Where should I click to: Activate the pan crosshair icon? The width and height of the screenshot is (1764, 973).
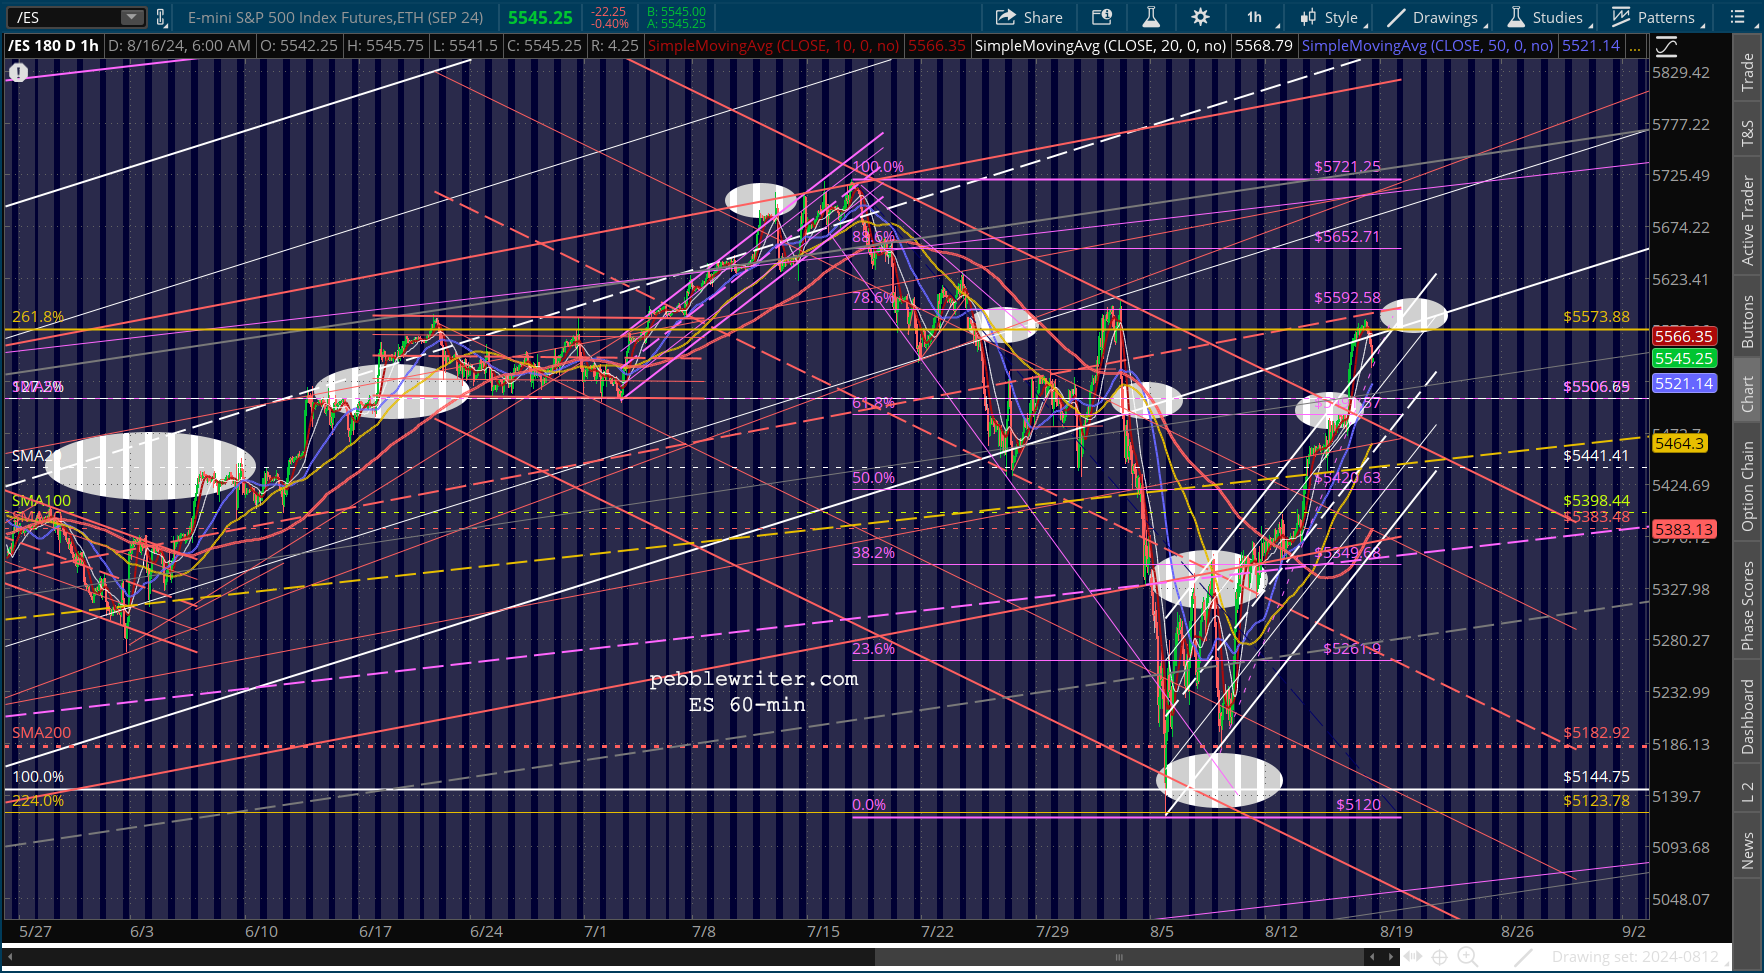1439,957
